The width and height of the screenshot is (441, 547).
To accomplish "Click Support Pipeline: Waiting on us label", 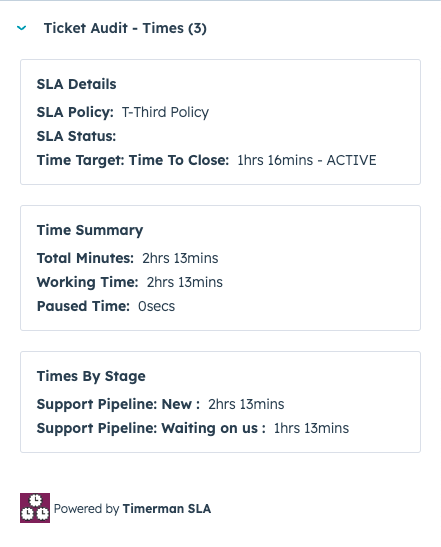I will (151, 428).
